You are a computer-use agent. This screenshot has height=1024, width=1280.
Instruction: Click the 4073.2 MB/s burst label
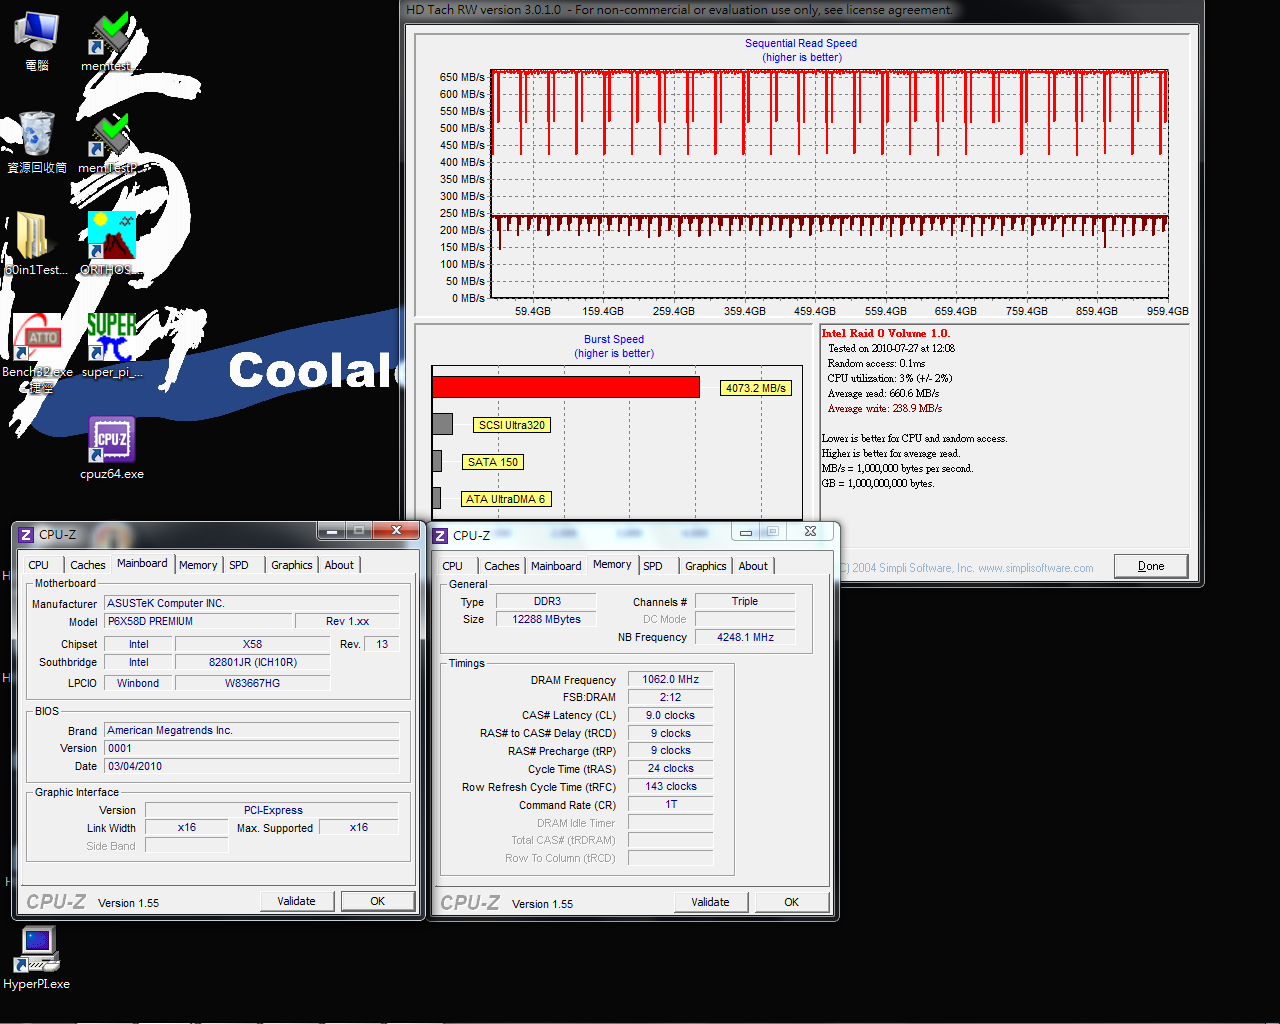pos(756,388)
